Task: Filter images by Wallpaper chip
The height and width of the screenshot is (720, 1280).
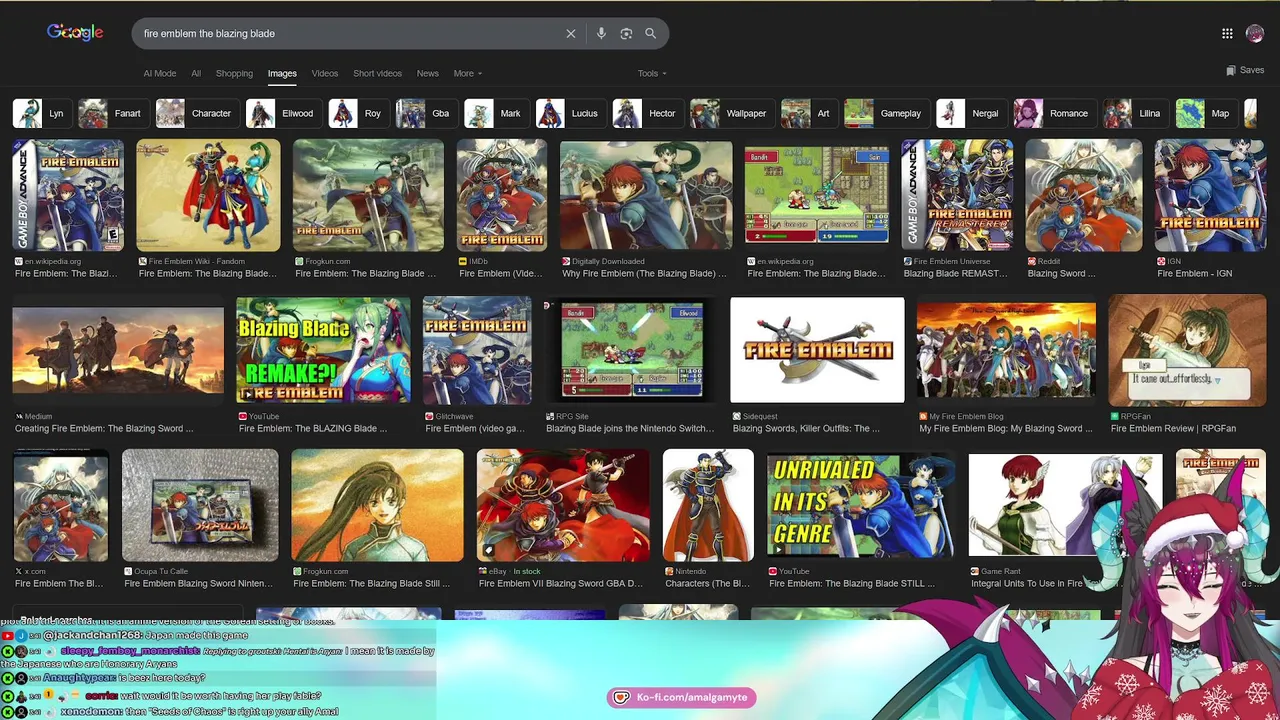Action: [x=731, y=113]
